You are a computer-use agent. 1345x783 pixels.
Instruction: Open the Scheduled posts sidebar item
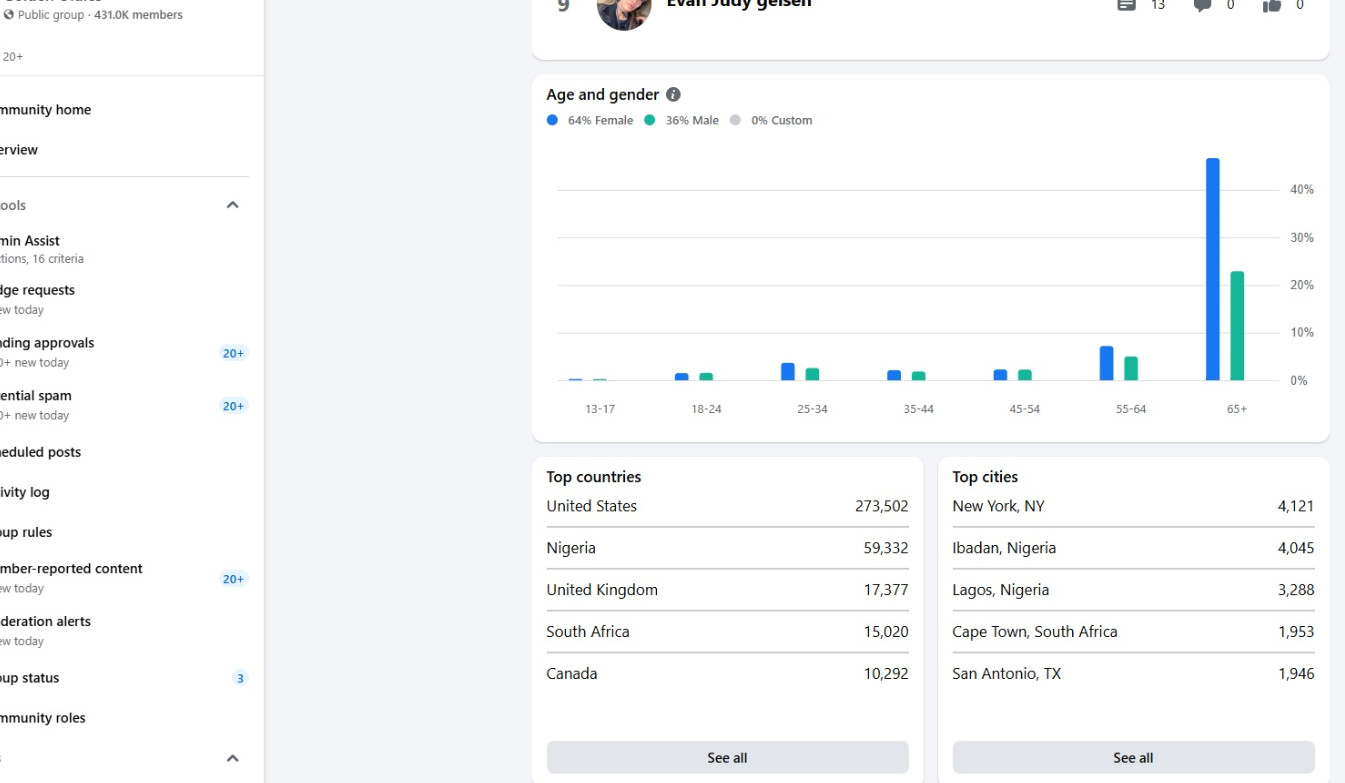pyautogui.click(x=40, y=452)
